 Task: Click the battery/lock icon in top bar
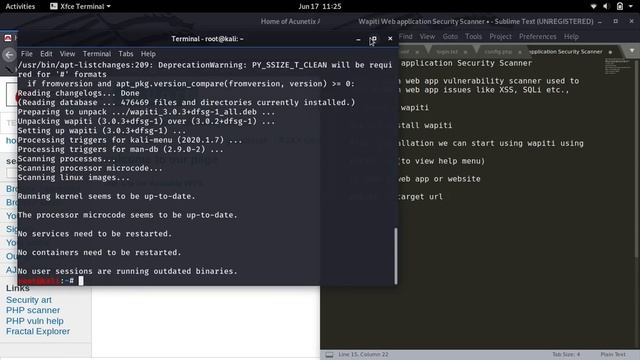click(x=620, y=6)
